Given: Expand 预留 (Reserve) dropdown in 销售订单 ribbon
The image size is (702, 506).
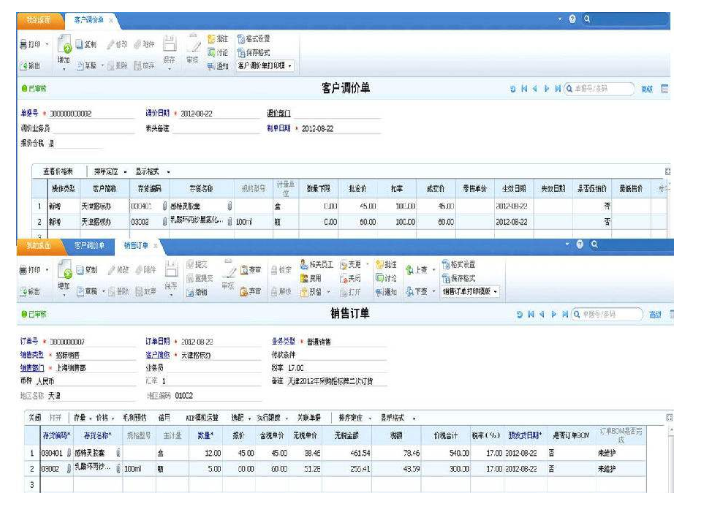Looking at the screenshot, I should pos(329,292).
